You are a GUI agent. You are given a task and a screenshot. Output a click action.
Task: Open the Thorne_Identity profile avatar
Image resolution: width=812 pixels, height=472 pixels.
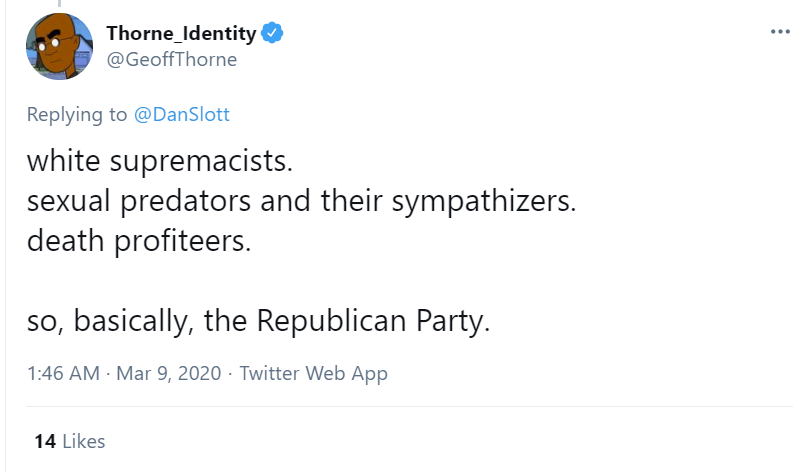60,46
